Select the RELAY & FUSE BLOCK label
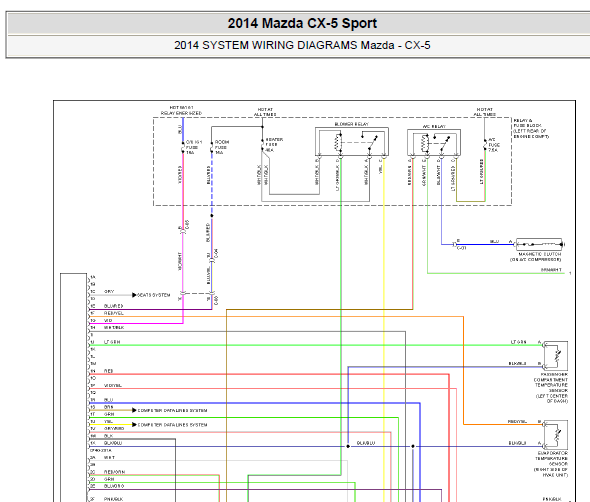Viewport: 590px width, 502px height. click(x=531, y=128)
